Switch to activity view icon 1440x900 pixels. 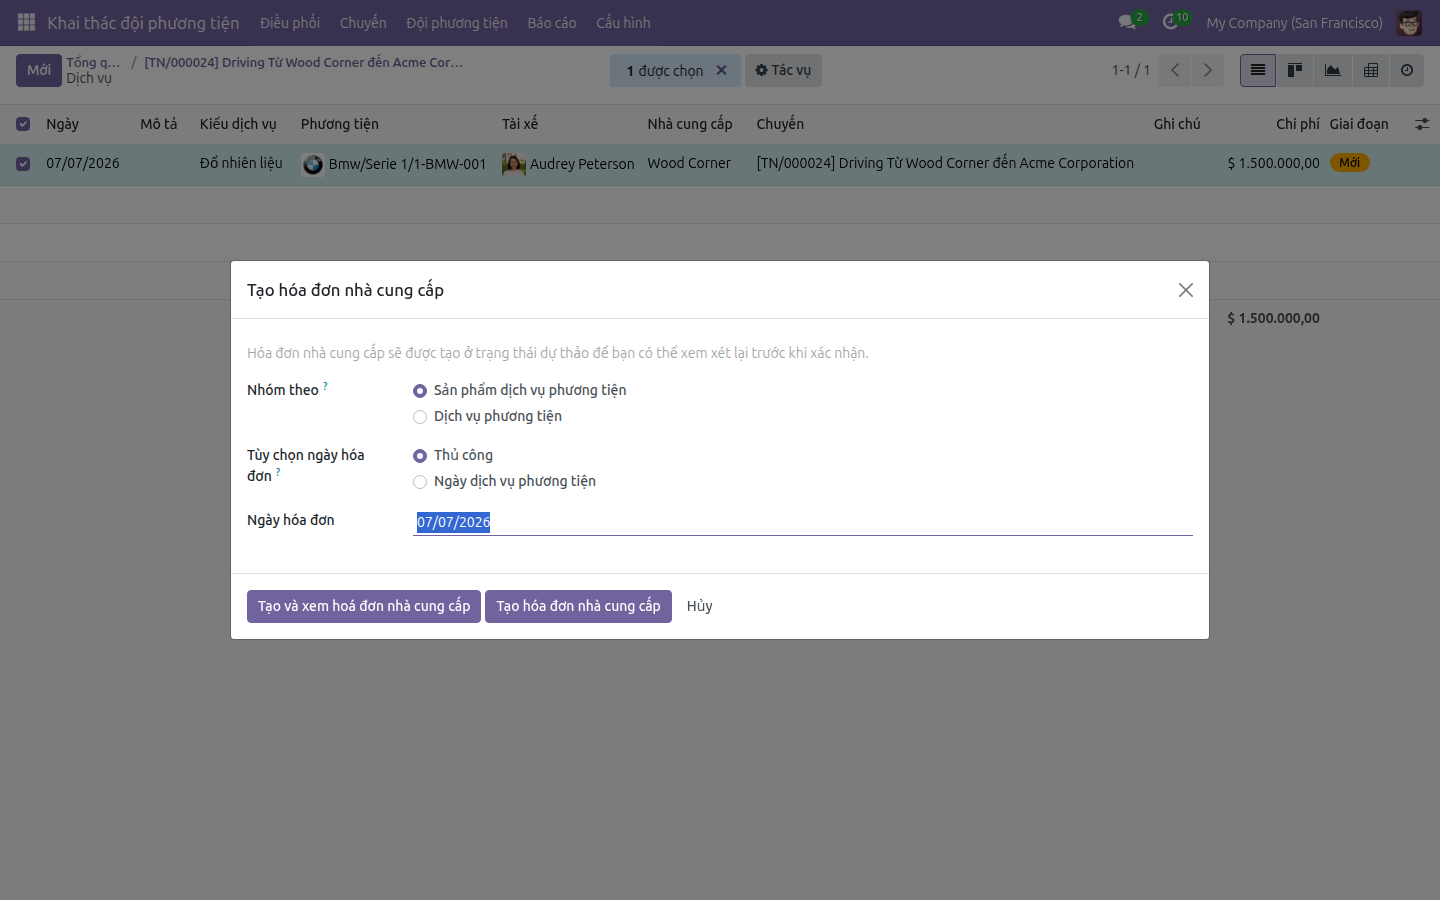tap(1407, 70)
